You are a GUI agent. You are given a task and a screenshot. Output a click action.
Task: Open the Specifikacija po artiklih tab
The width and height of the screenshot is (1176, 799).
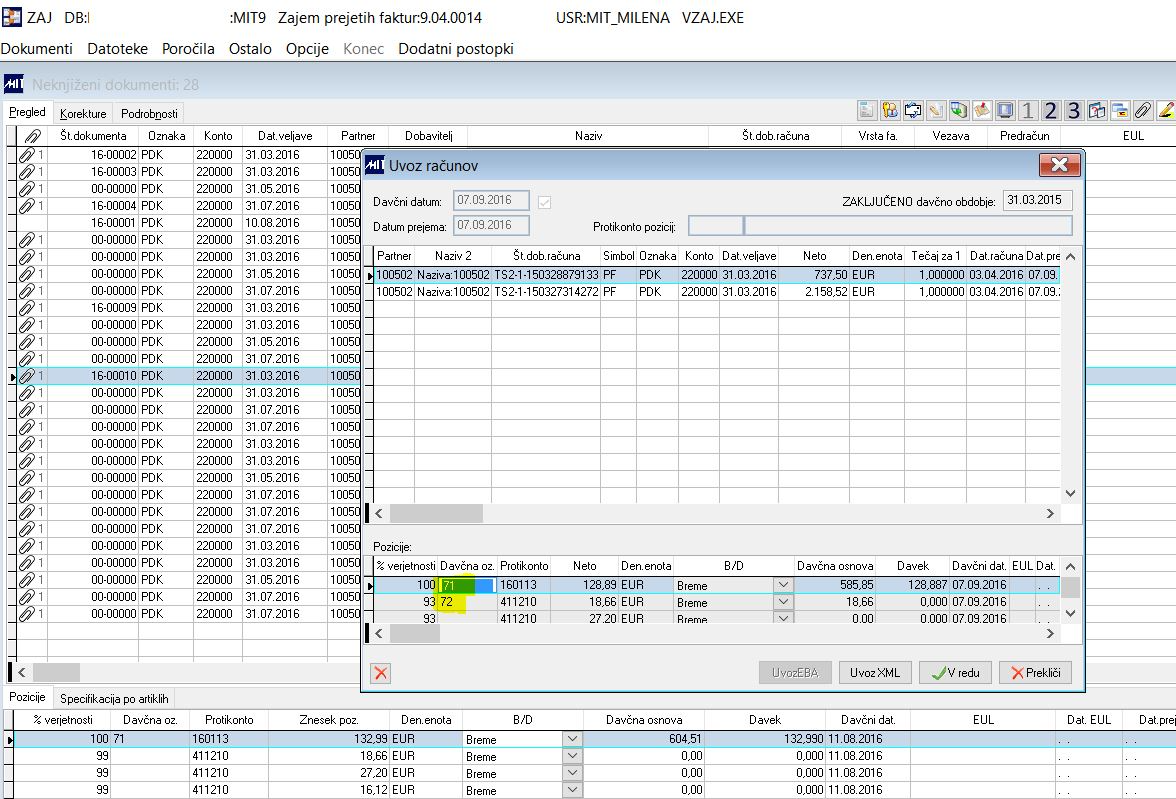(x=114, y=698)
